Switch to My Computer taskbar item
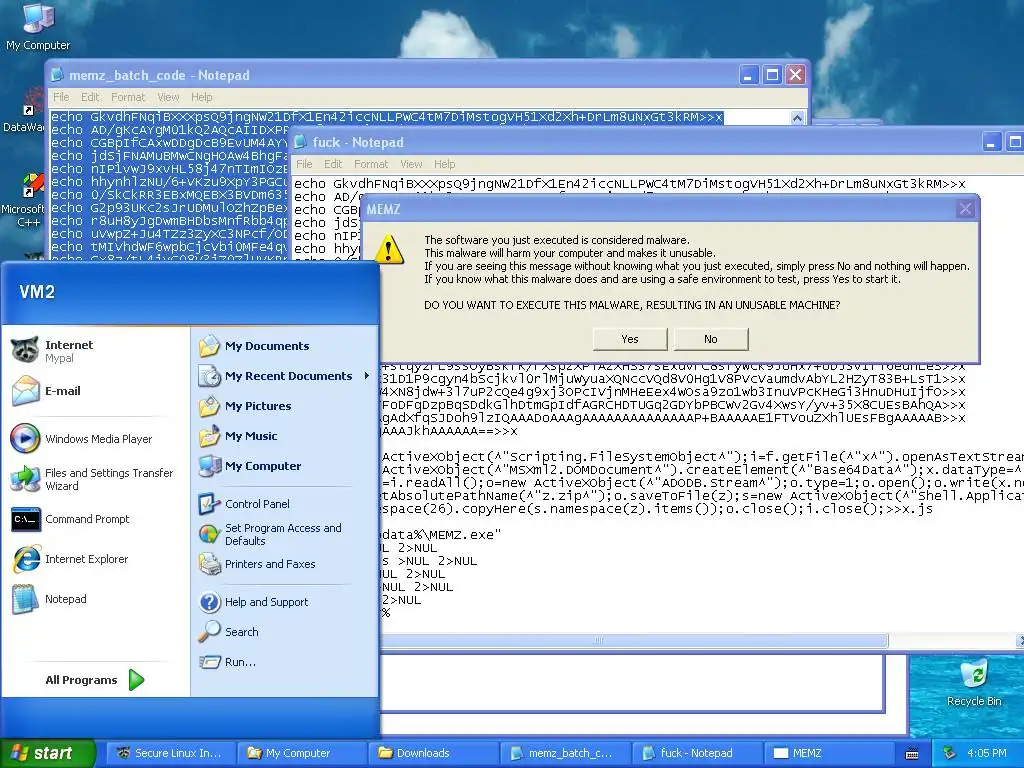 point(302,753)
